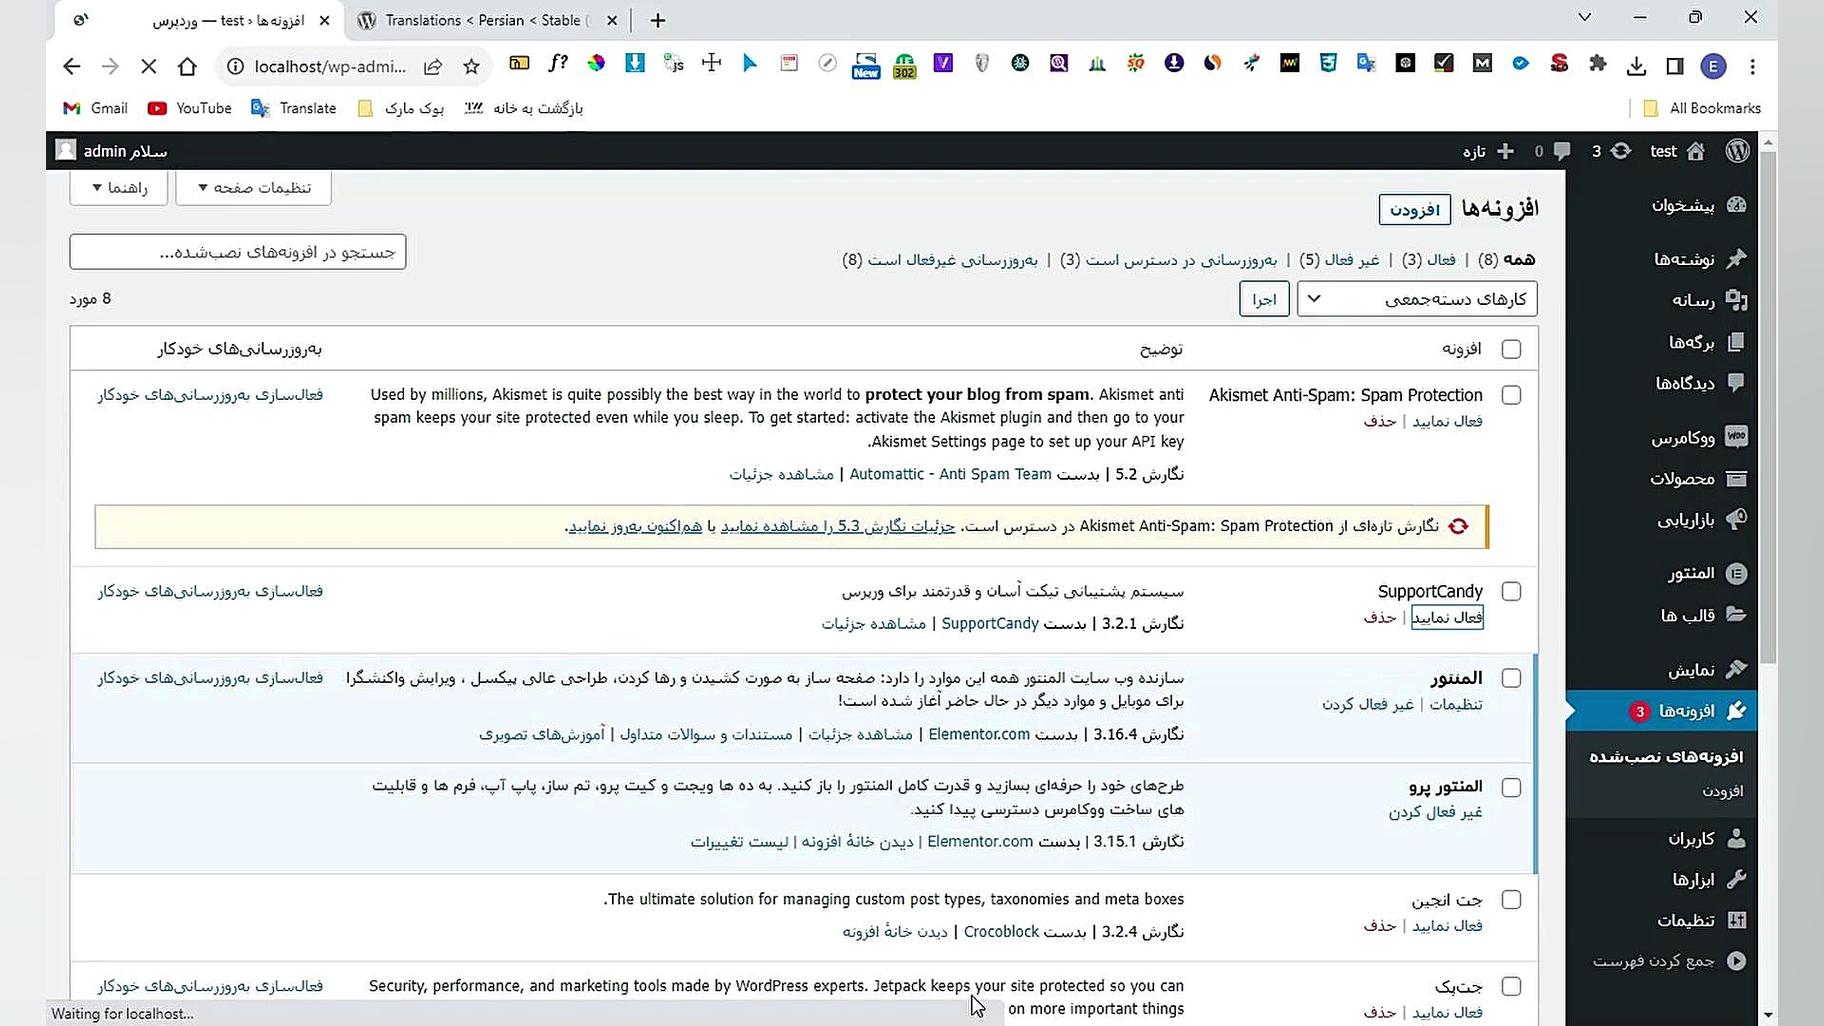Click the installed plugins search field
1824x1026 pixels.
(x=238, y=252)
